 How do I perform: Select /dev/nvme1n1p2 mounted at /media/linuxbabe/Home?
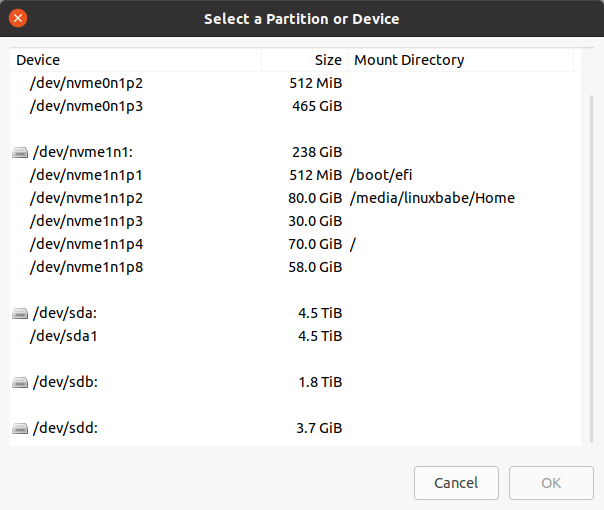pos(87,198)
